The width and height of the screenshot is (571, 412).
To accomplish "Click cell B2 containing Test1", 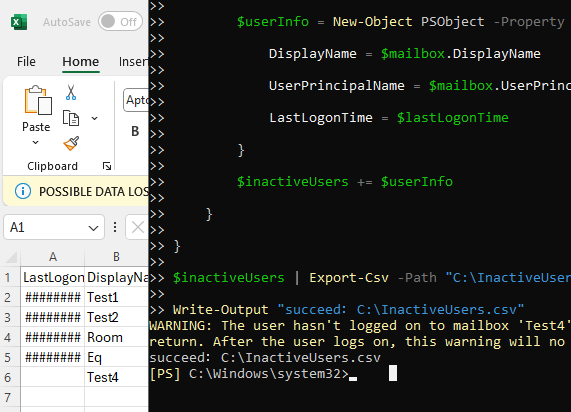I will point(117,298).
